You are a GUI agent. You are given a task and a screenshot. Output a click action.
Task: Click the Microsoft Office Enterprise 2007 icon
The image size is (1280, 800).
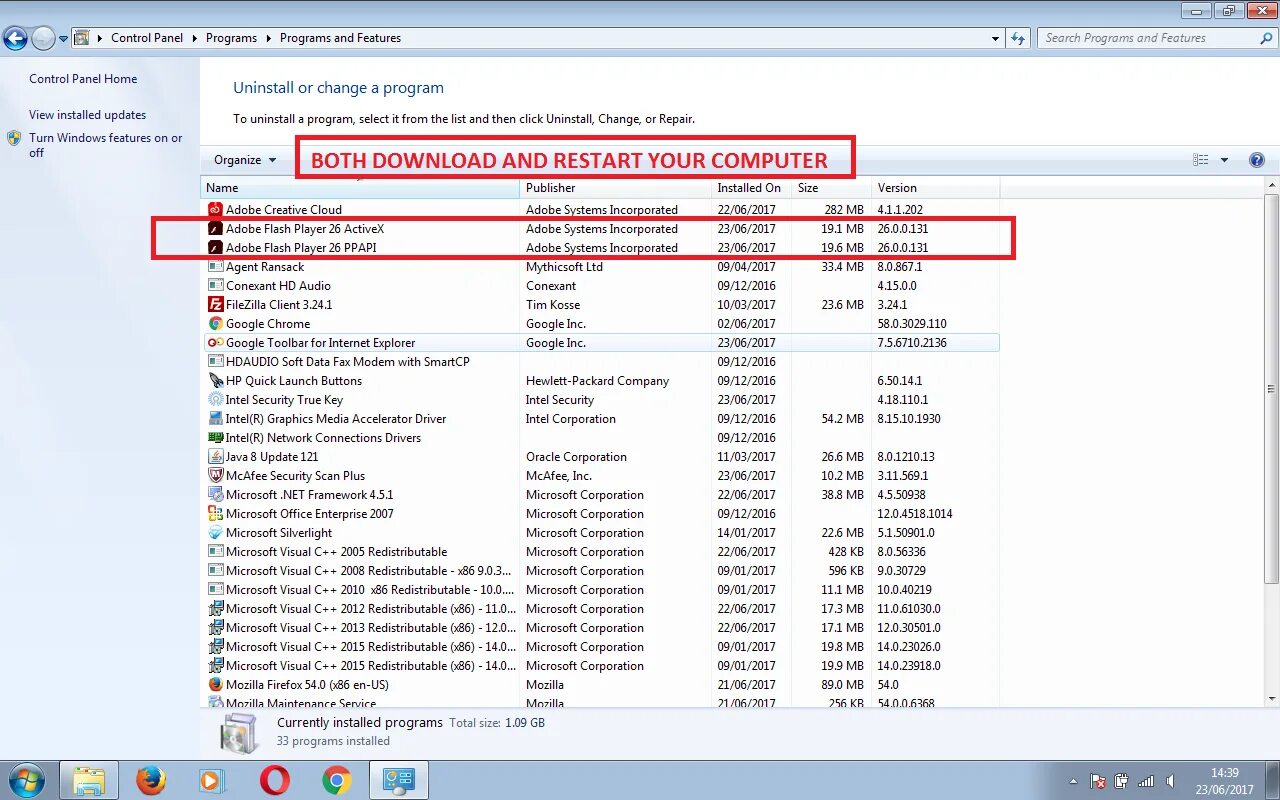215,514
